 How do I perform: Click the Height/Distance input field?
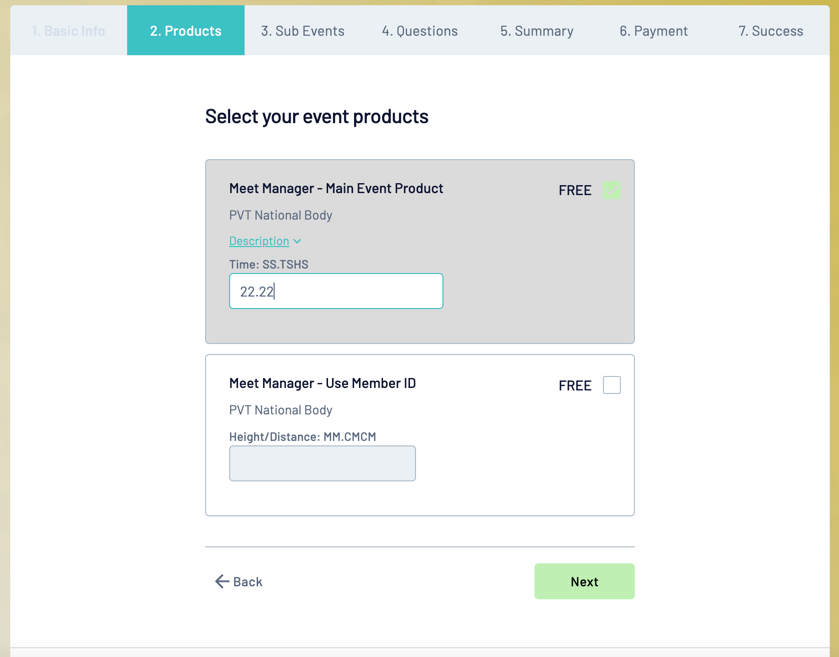[322, 463]
